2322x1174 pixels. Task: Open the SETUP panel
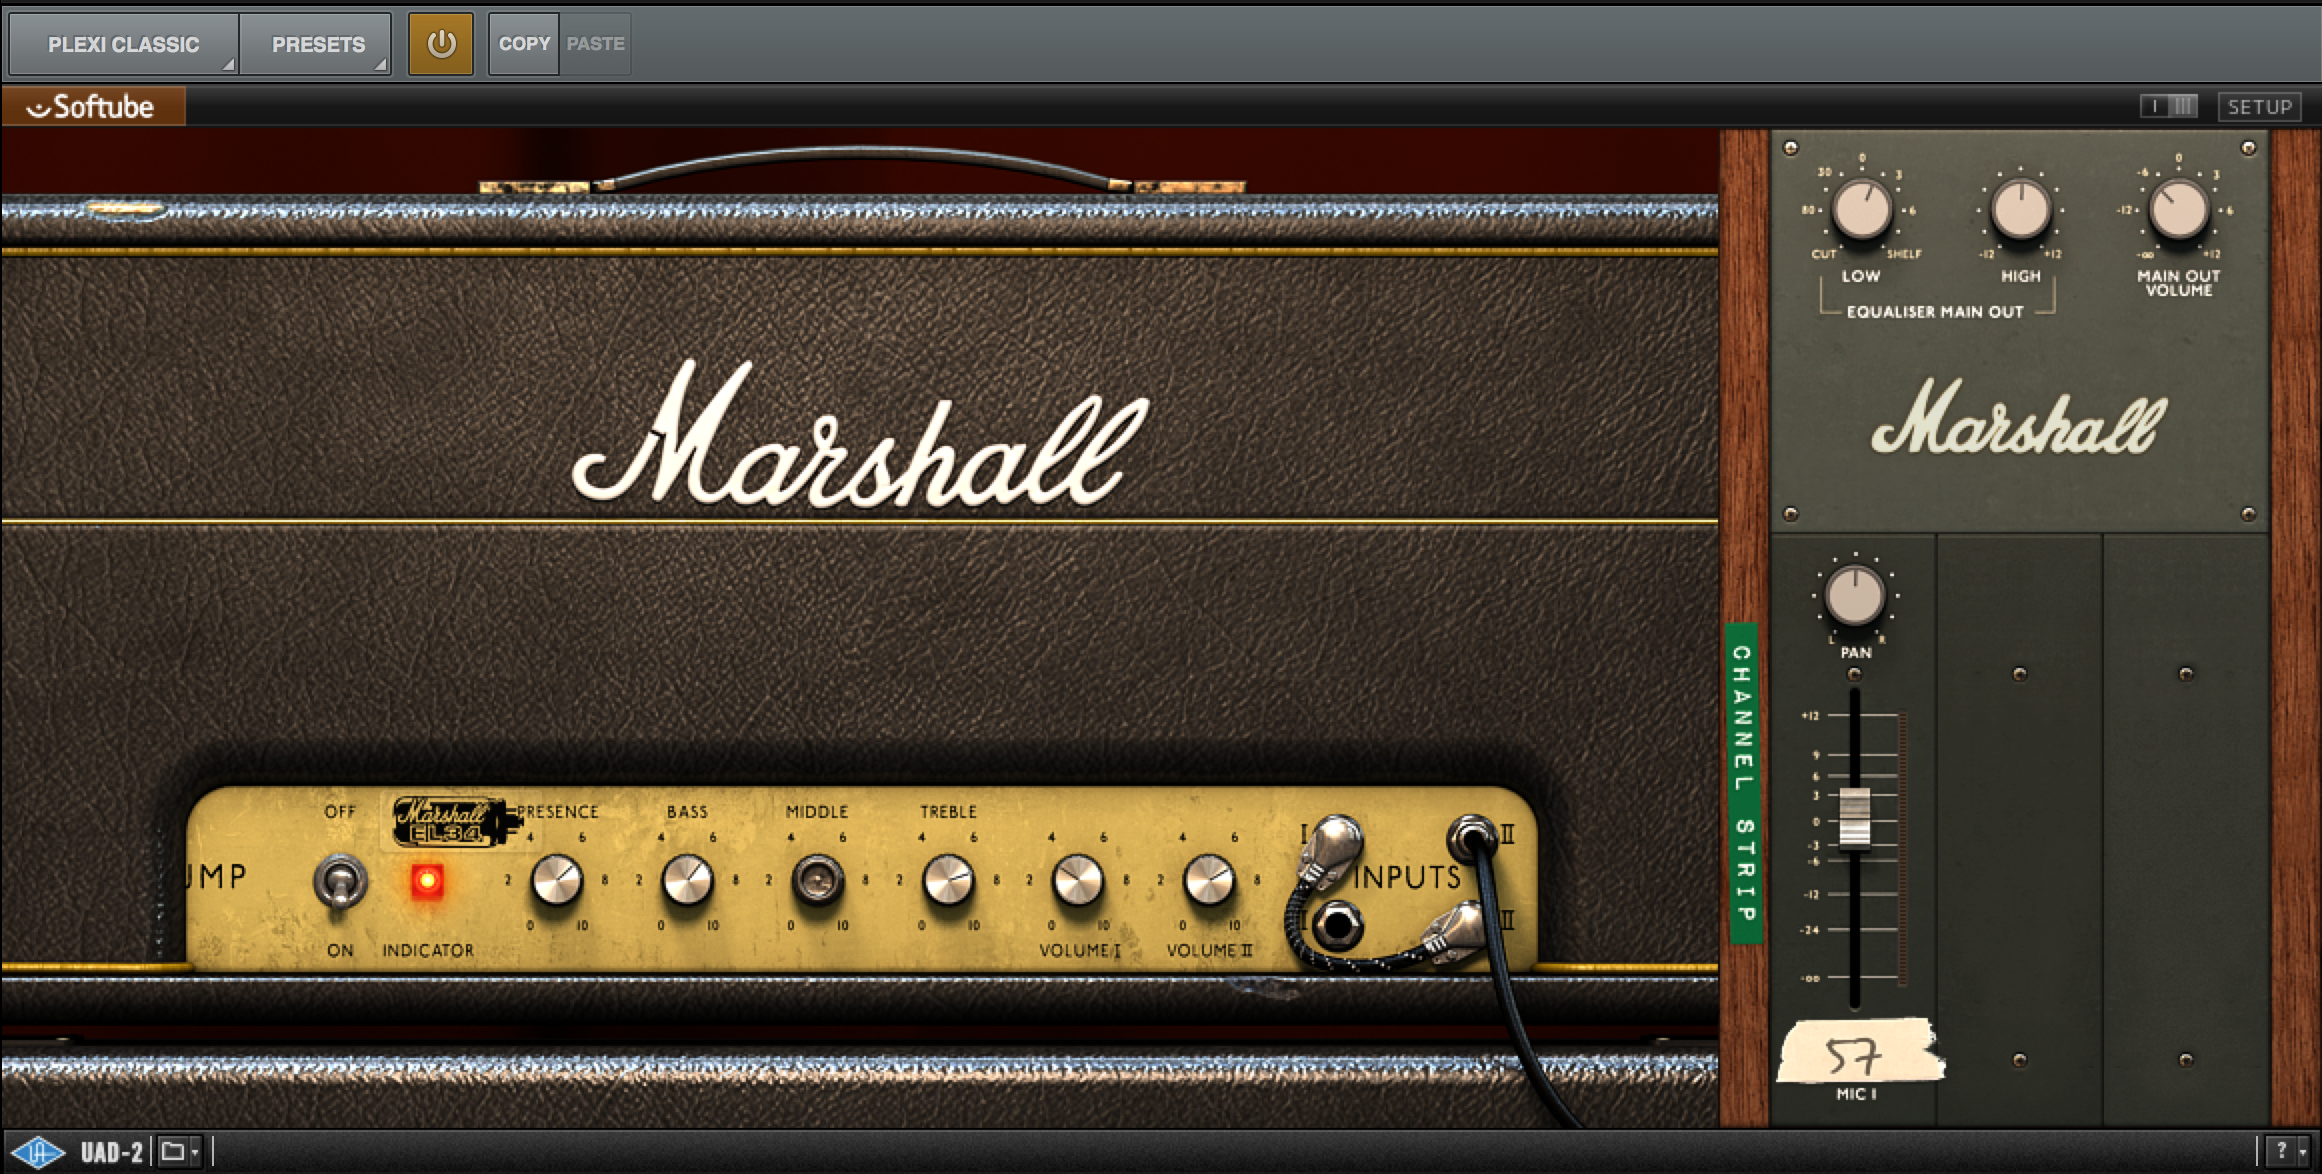pos(2259,107)
